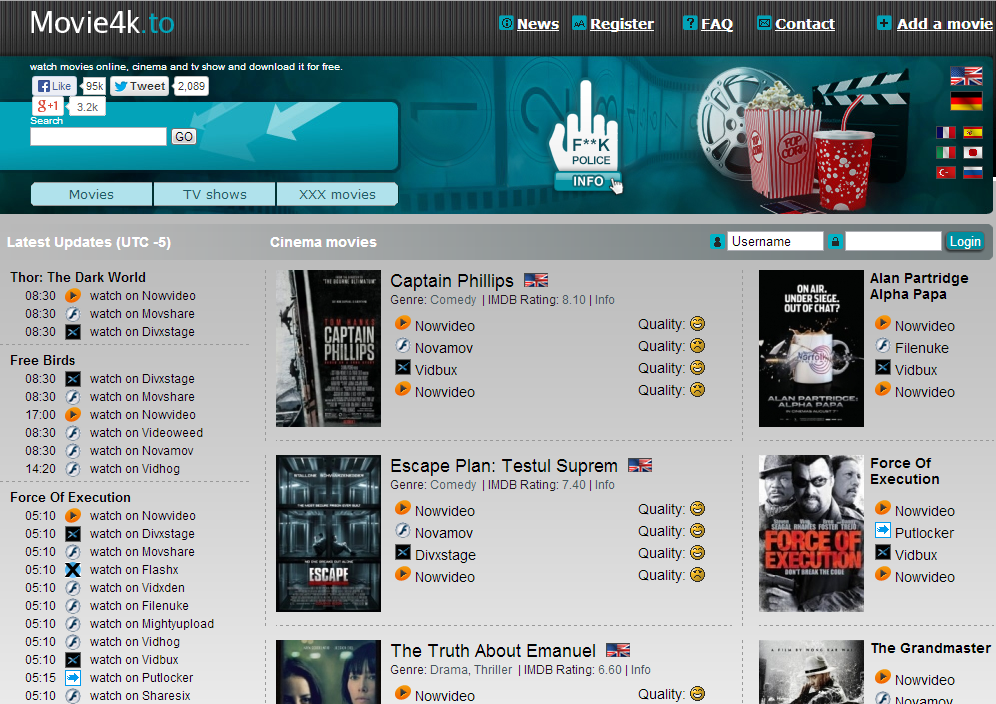
Task: Click the flag beside The Truth About Emanuel
Action: pyautogui.click(x=618, y=650)
